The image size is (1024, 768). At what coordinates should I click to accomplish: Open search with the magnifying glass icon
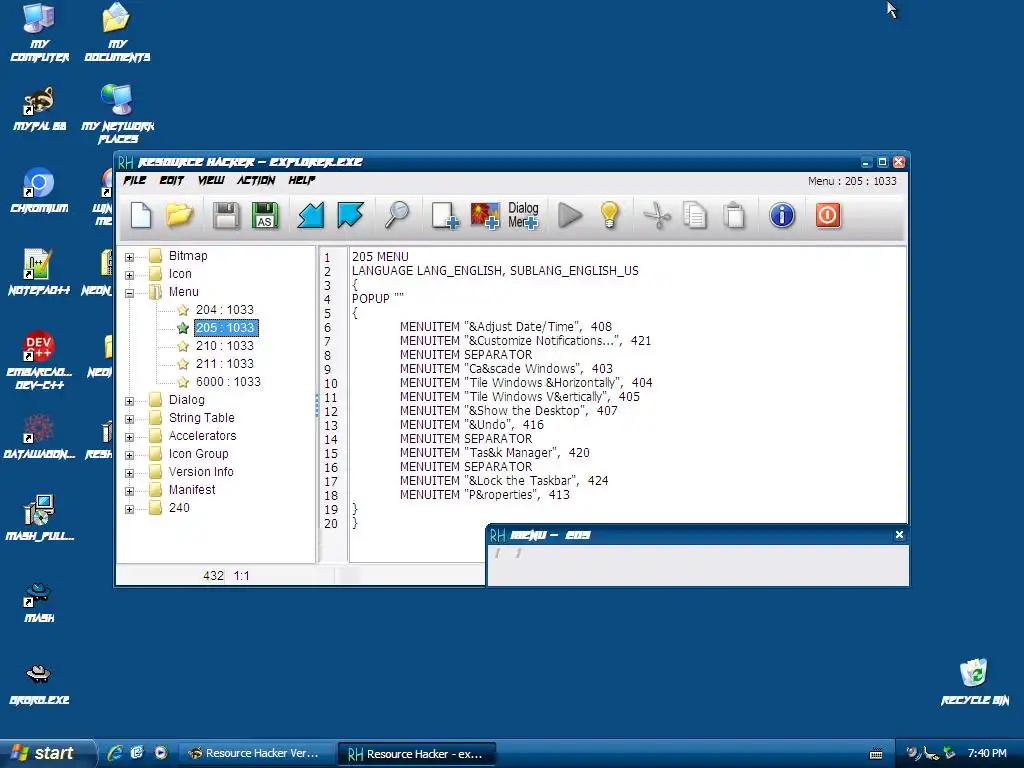[396, 216]
